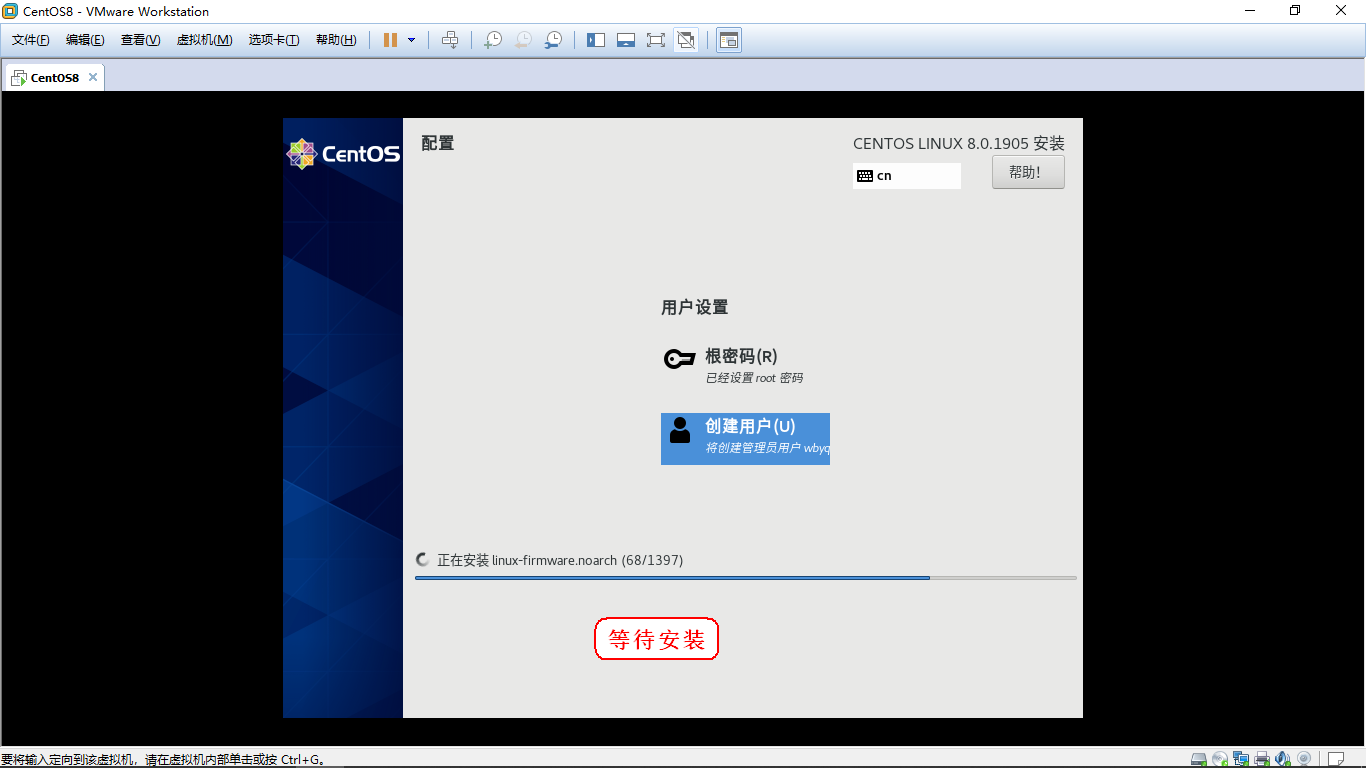This screenshot has height=768, width=1366.
Task: Click the webcam device status bar icon
Action: pos(1304,759)
